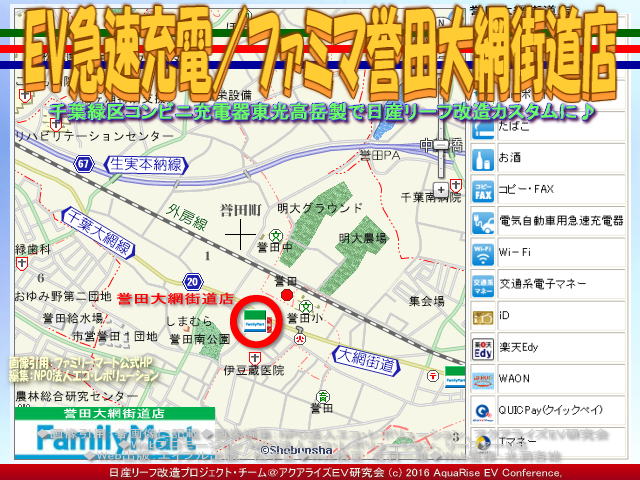Click the red 誉田 station marker

coord(287,295)
